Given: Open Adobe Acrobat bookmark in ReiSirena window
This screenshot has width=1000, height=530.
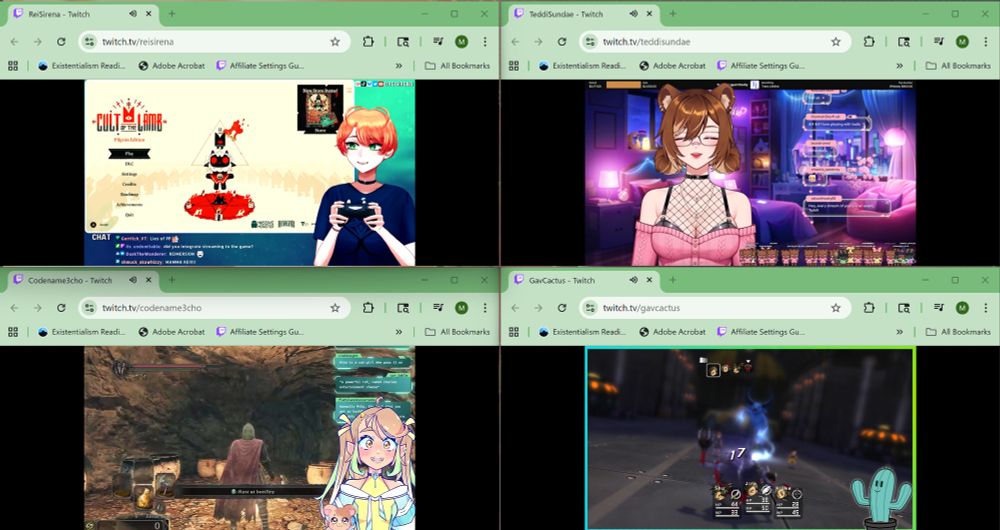Looking at the screenshot, I should pos(172,66).
